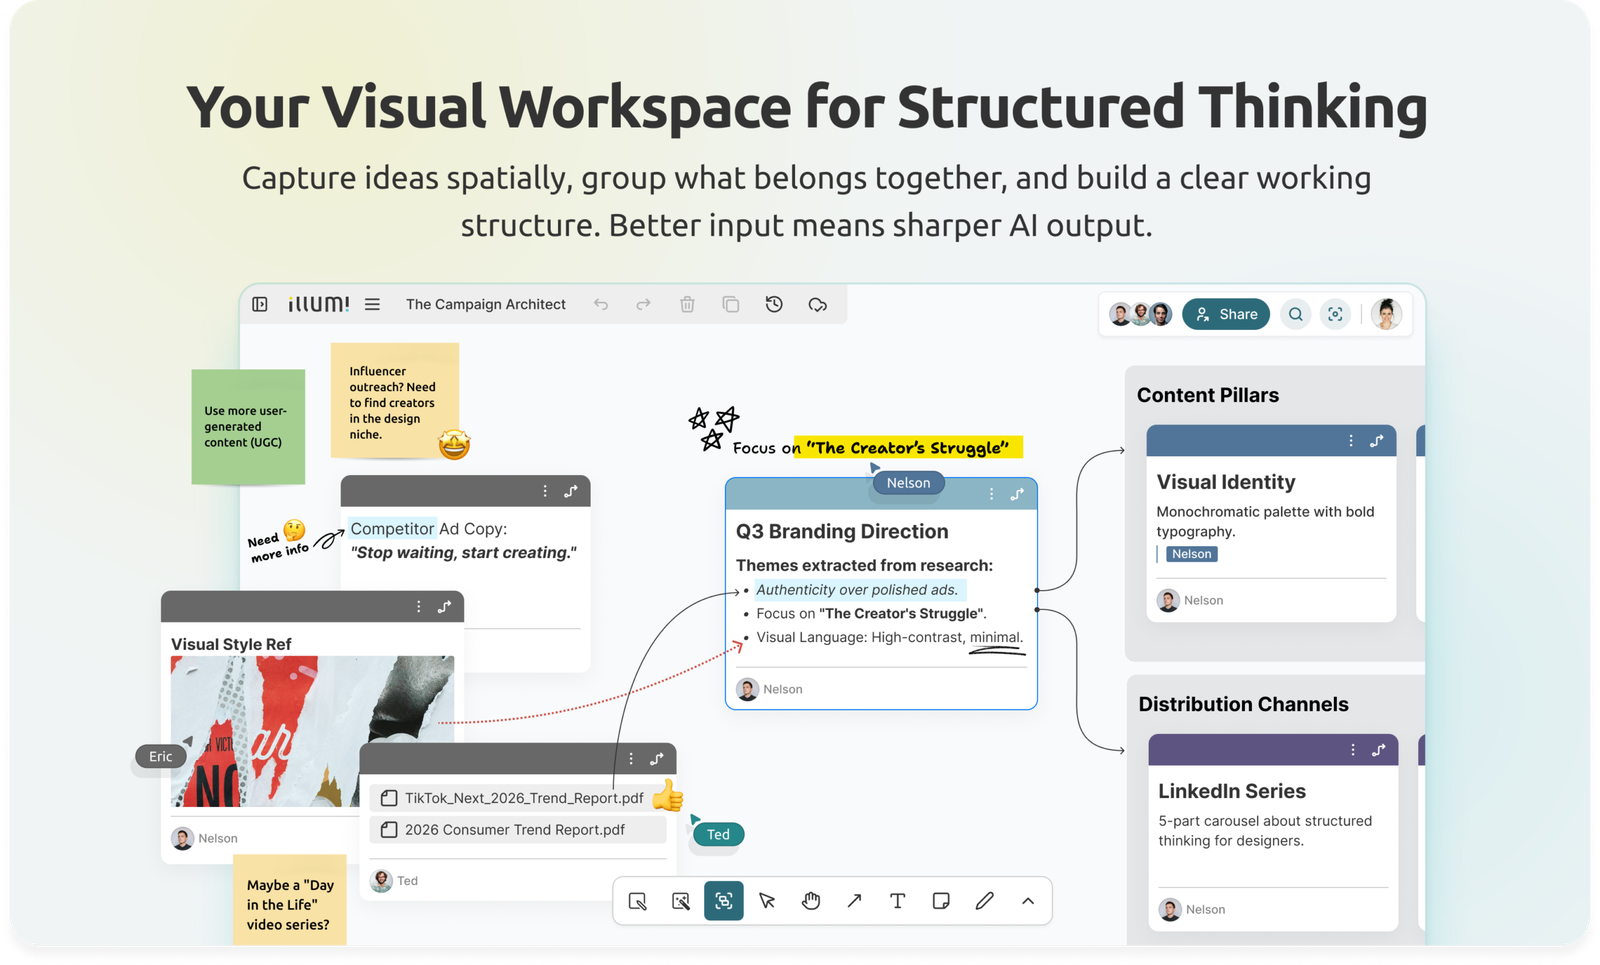Click the search magnifier icon

[1295, 314]
